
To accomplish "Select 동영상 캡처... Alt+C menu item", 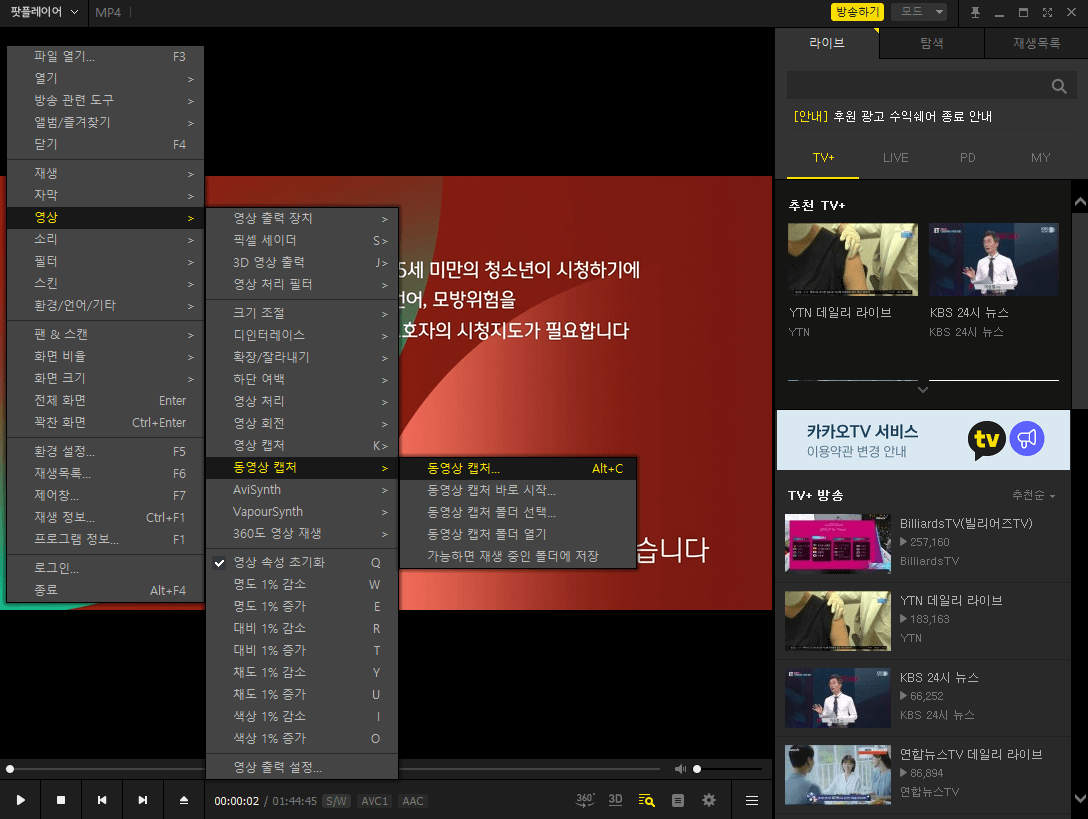I will click(518, 468).
